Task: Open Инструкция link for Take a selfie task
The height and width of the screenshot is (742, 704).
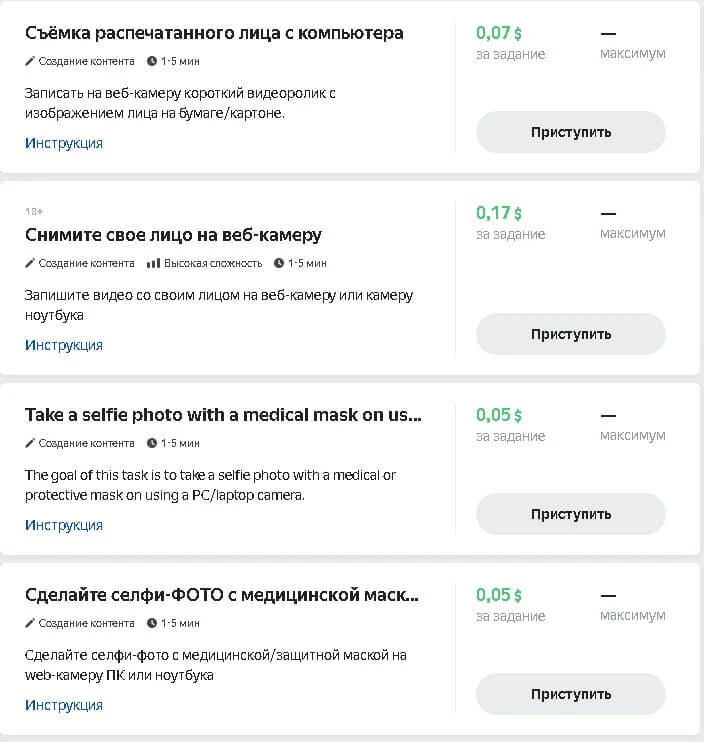Action: (x=64, y=525)
